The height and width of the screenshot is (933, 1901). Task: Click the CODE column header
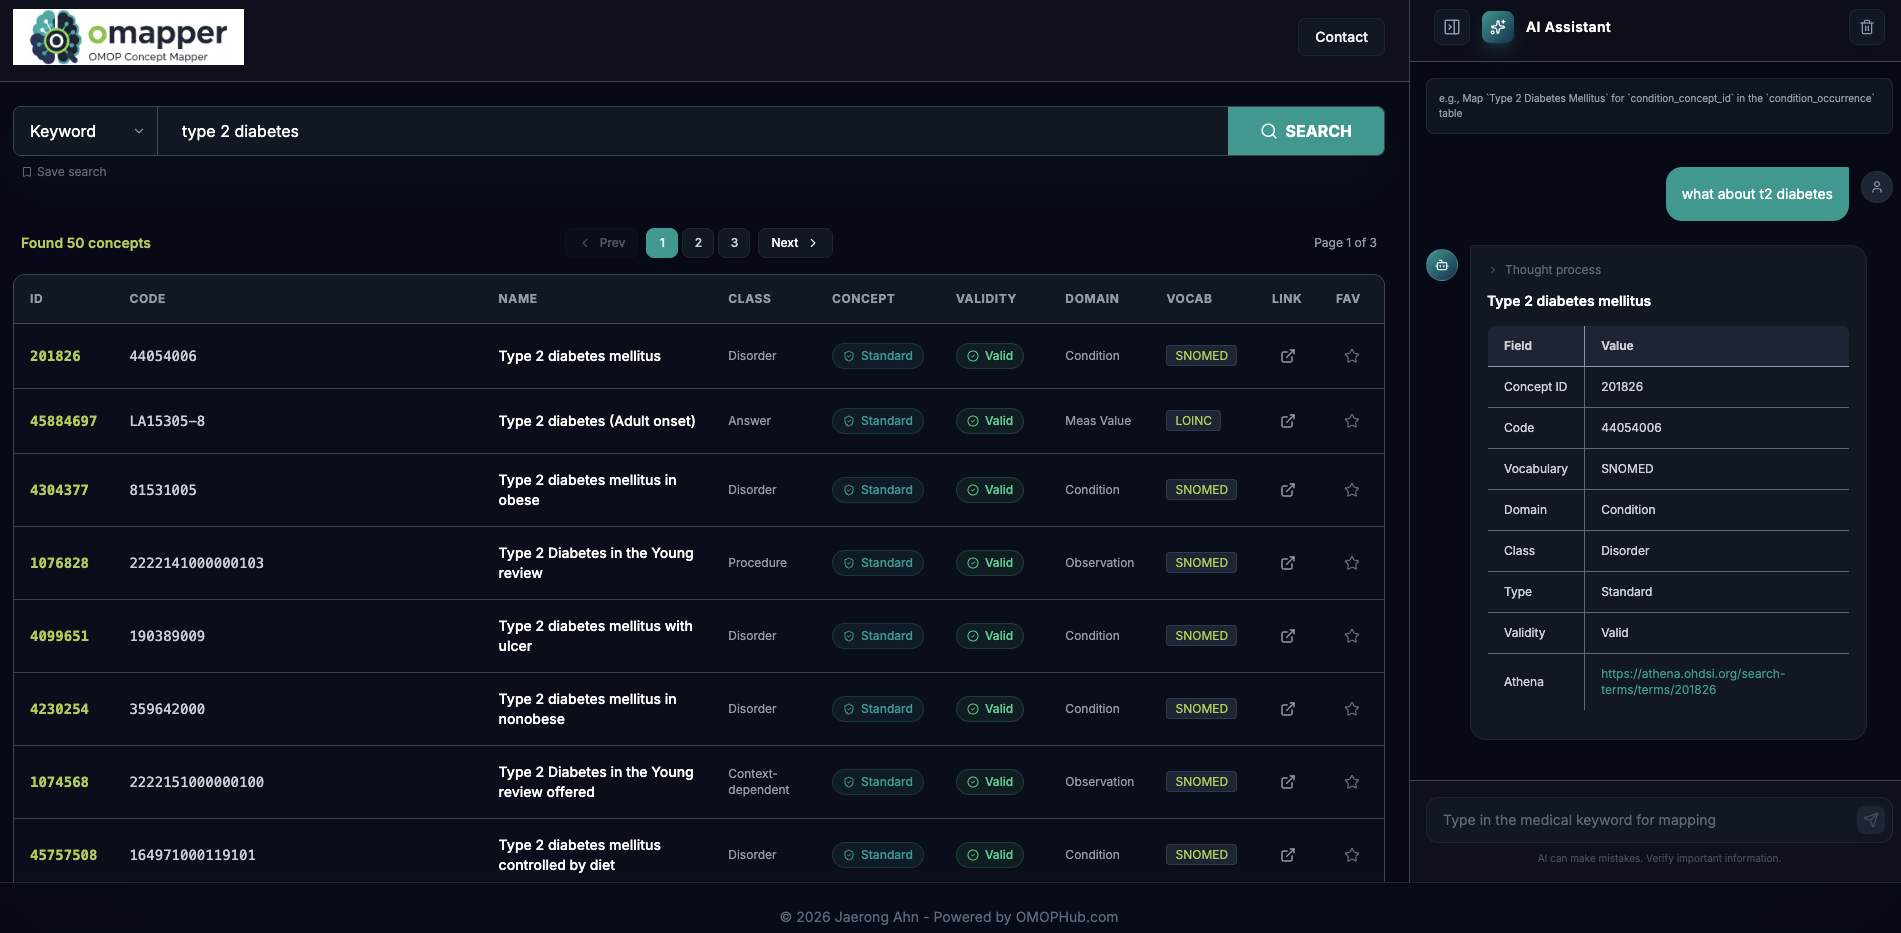click(x=147, y=299)
